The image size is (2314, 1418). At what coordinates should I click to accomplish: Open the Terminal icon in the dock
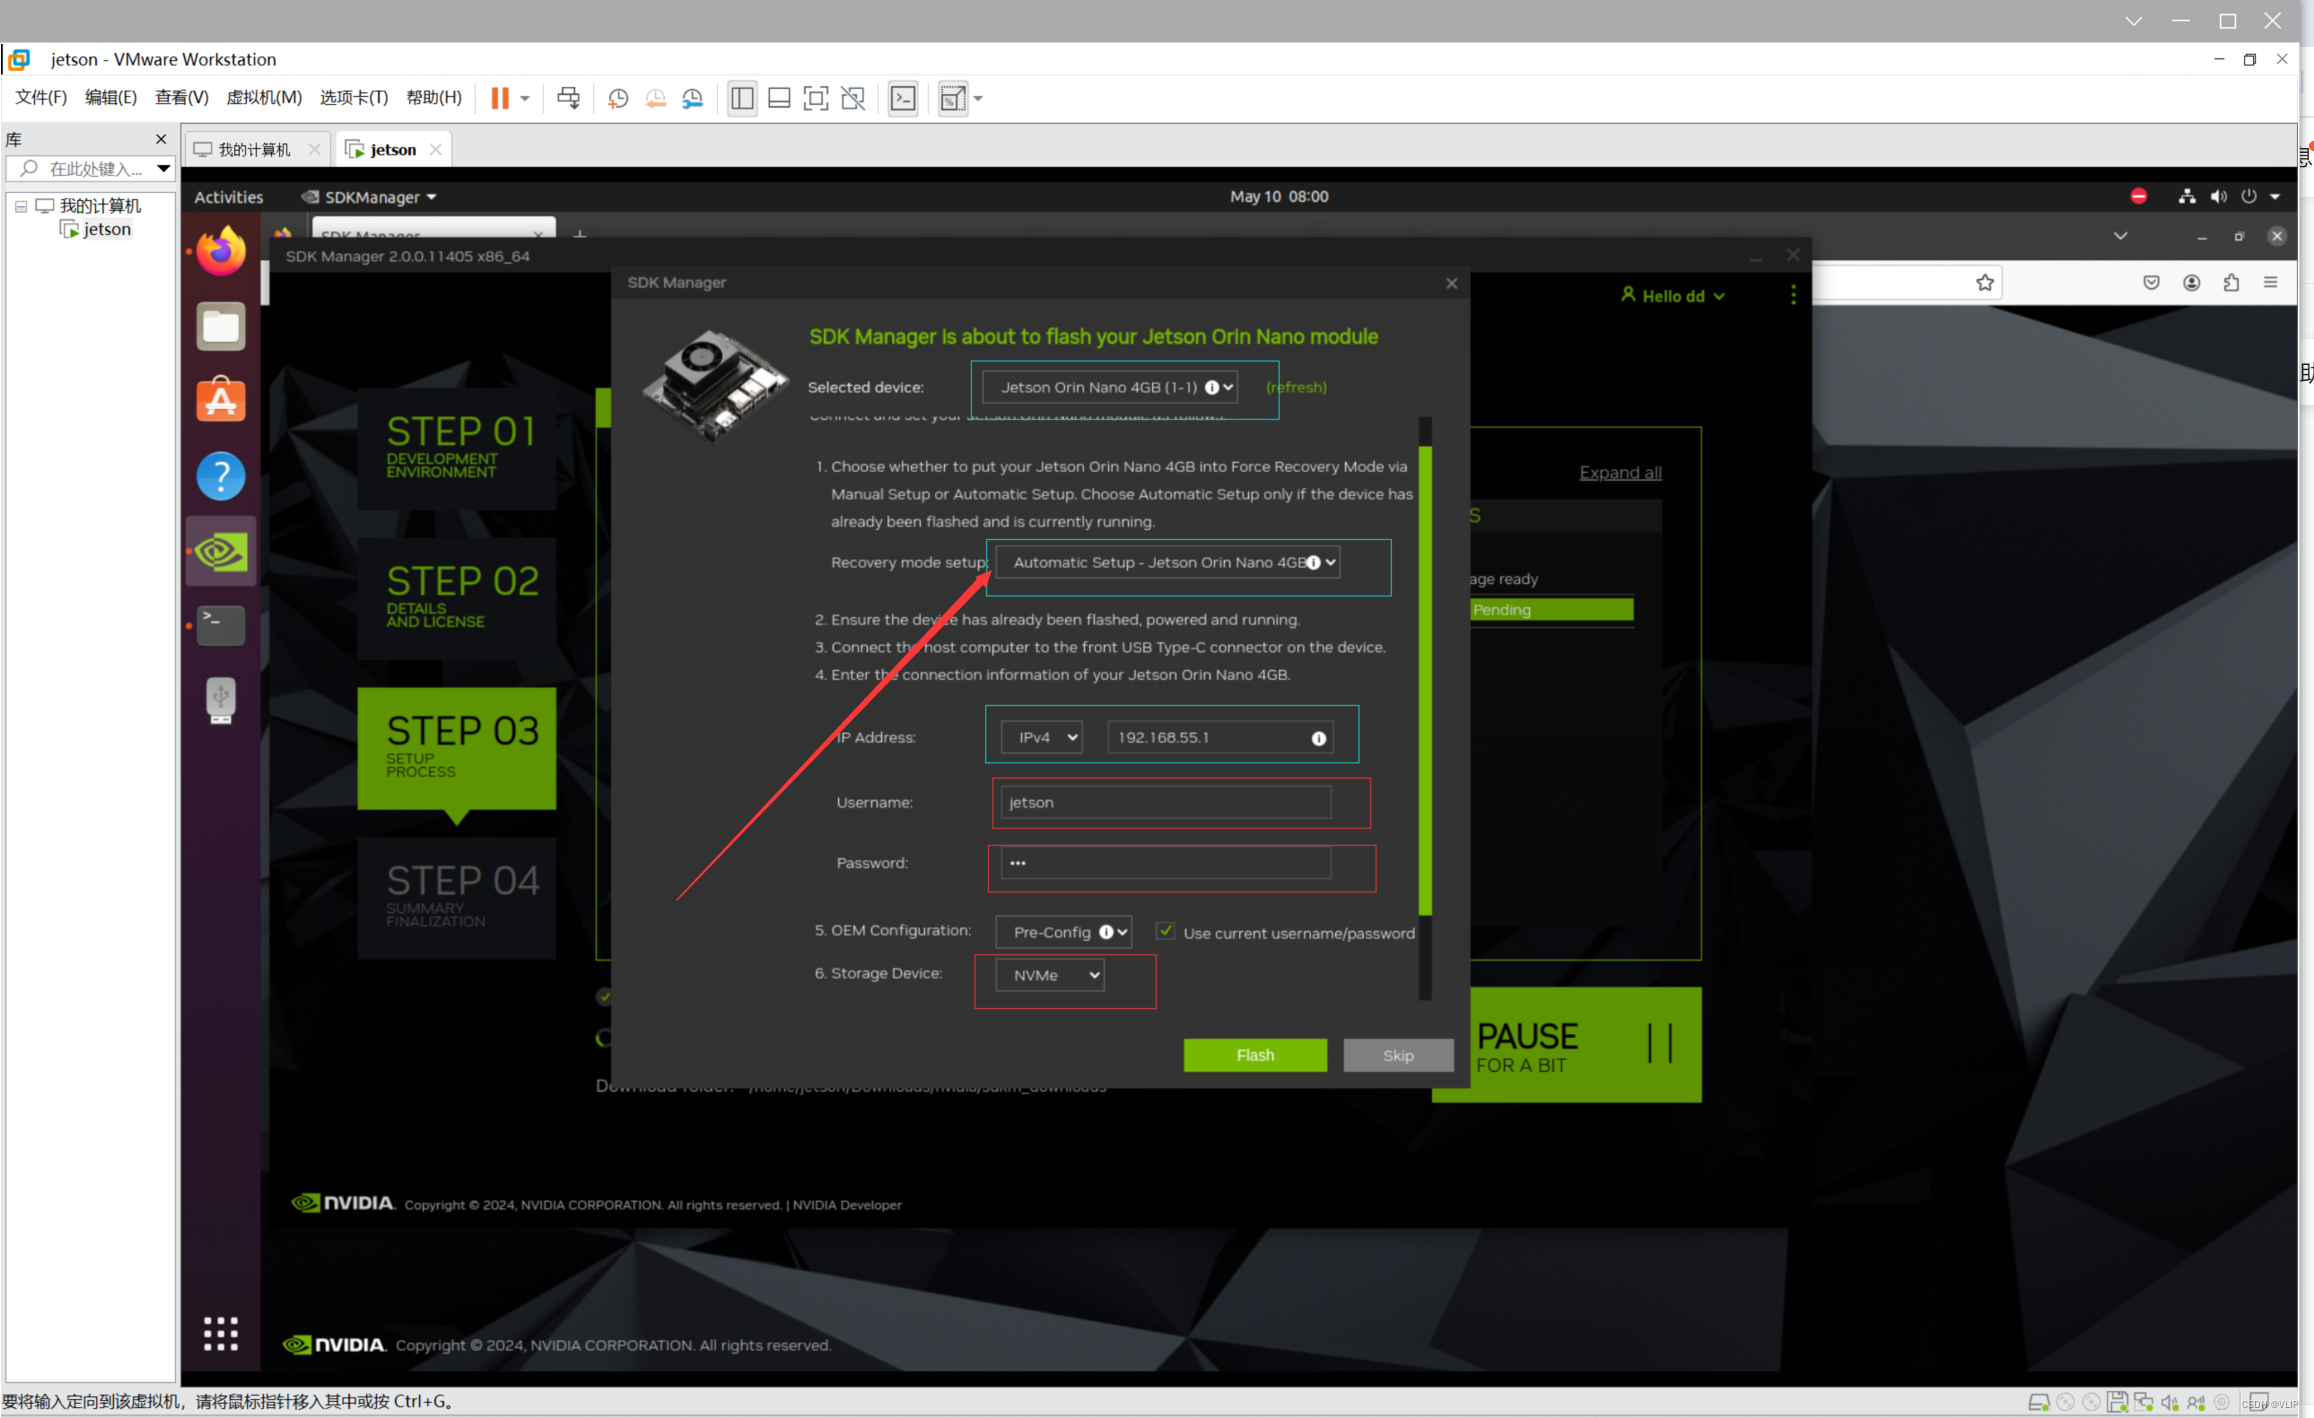tap(221, 625)
